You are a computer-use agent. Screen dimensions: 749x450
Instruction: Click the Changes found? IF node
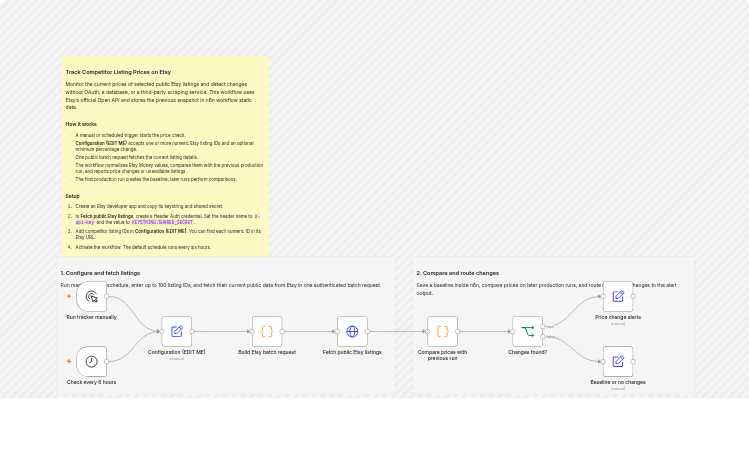point(527,331)
